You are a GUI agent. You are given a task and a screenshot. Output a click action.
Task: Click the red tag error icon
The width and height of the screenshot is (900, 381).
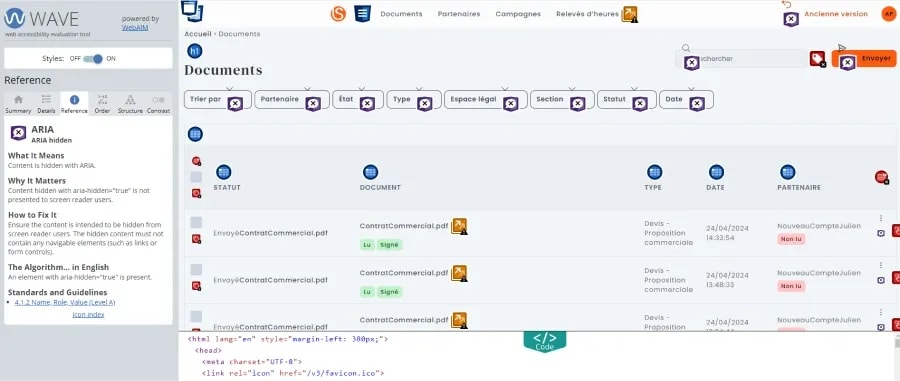coord(817,59)
